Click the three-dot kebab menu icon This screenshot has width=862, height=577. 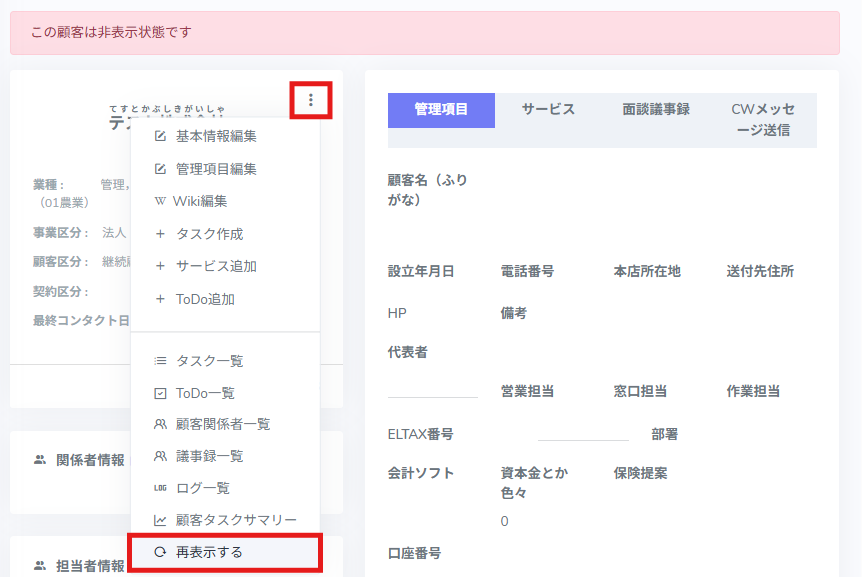tap(311, 99)
